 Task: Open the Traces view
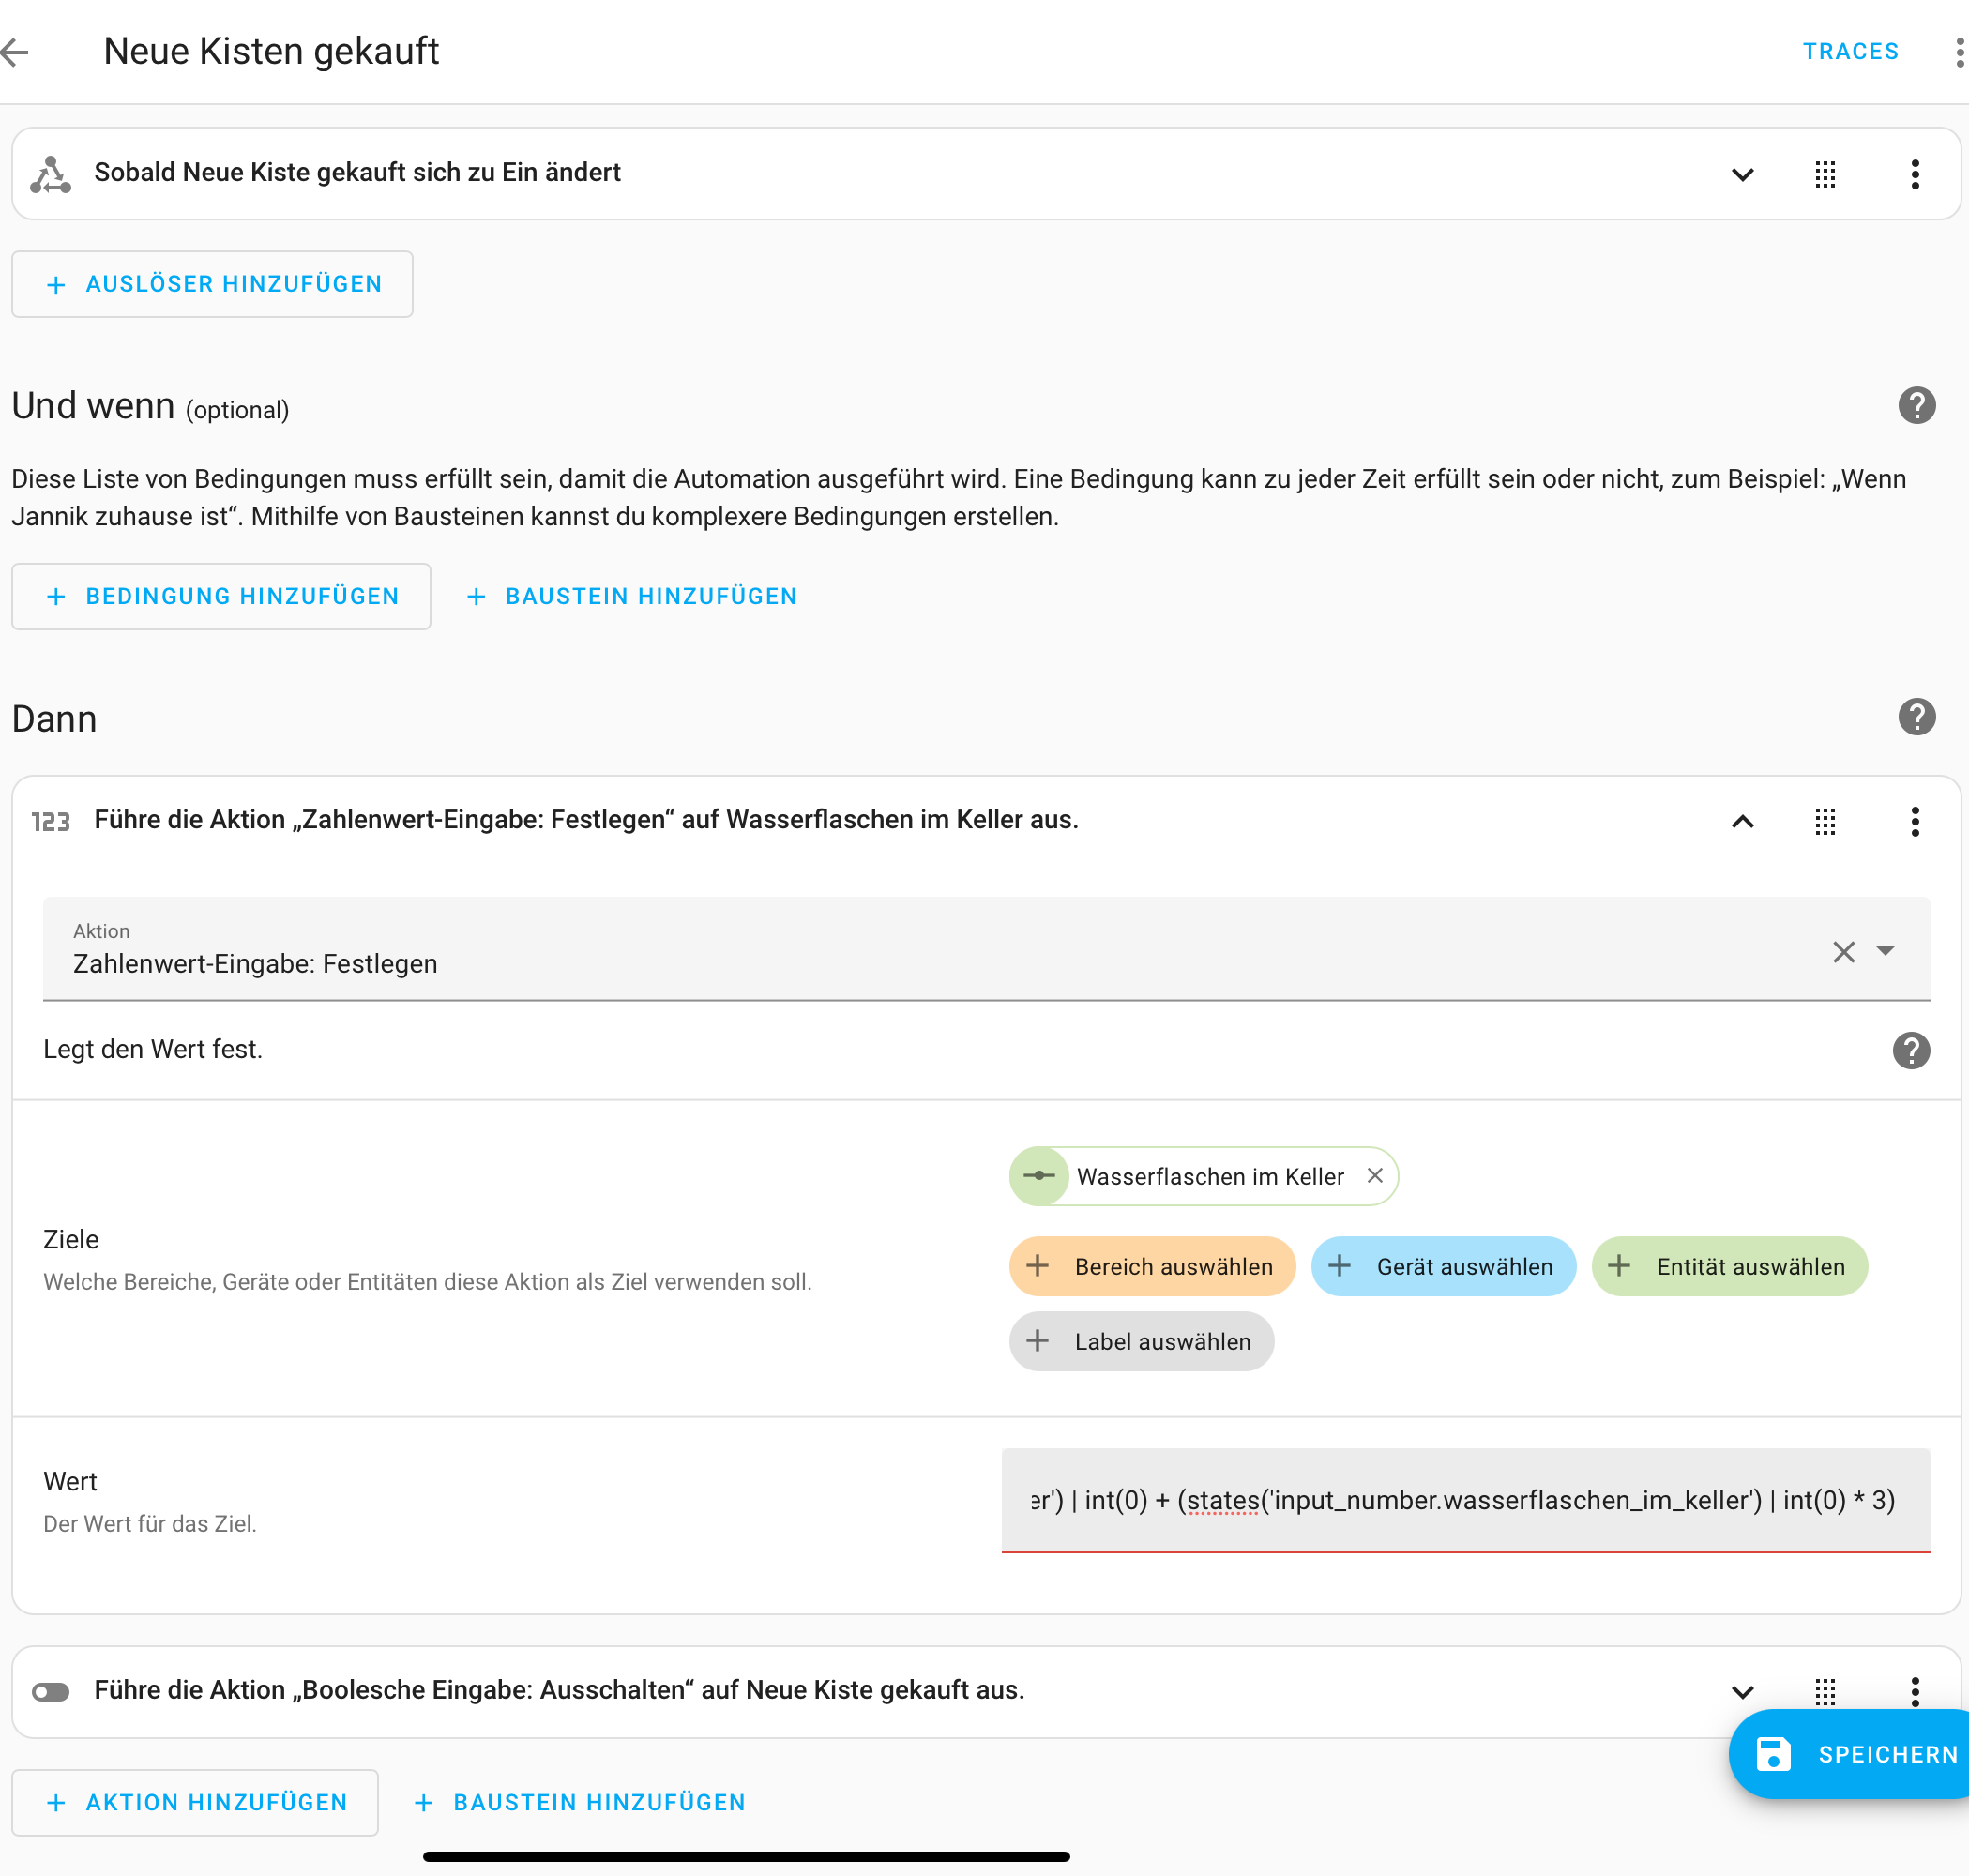coord(1850,52)
